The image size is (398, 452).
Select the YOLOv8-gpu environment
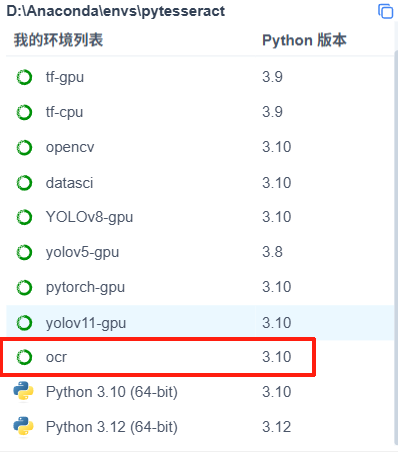point(200,217)
